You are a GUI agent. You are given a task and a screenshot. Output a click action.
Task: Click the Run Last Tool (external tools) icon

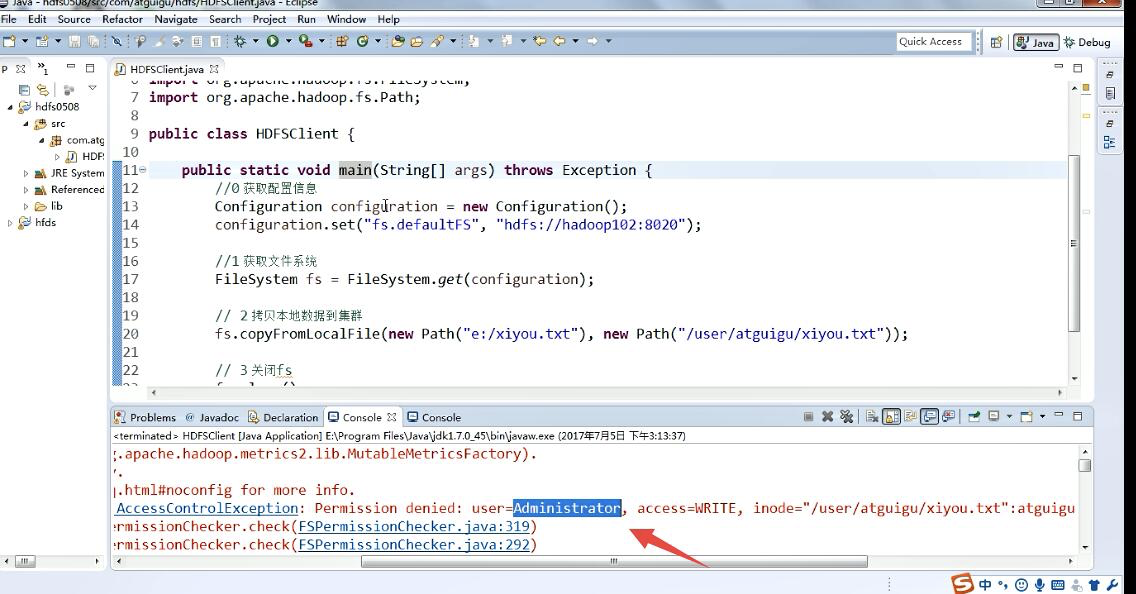(x=305, y=41)
